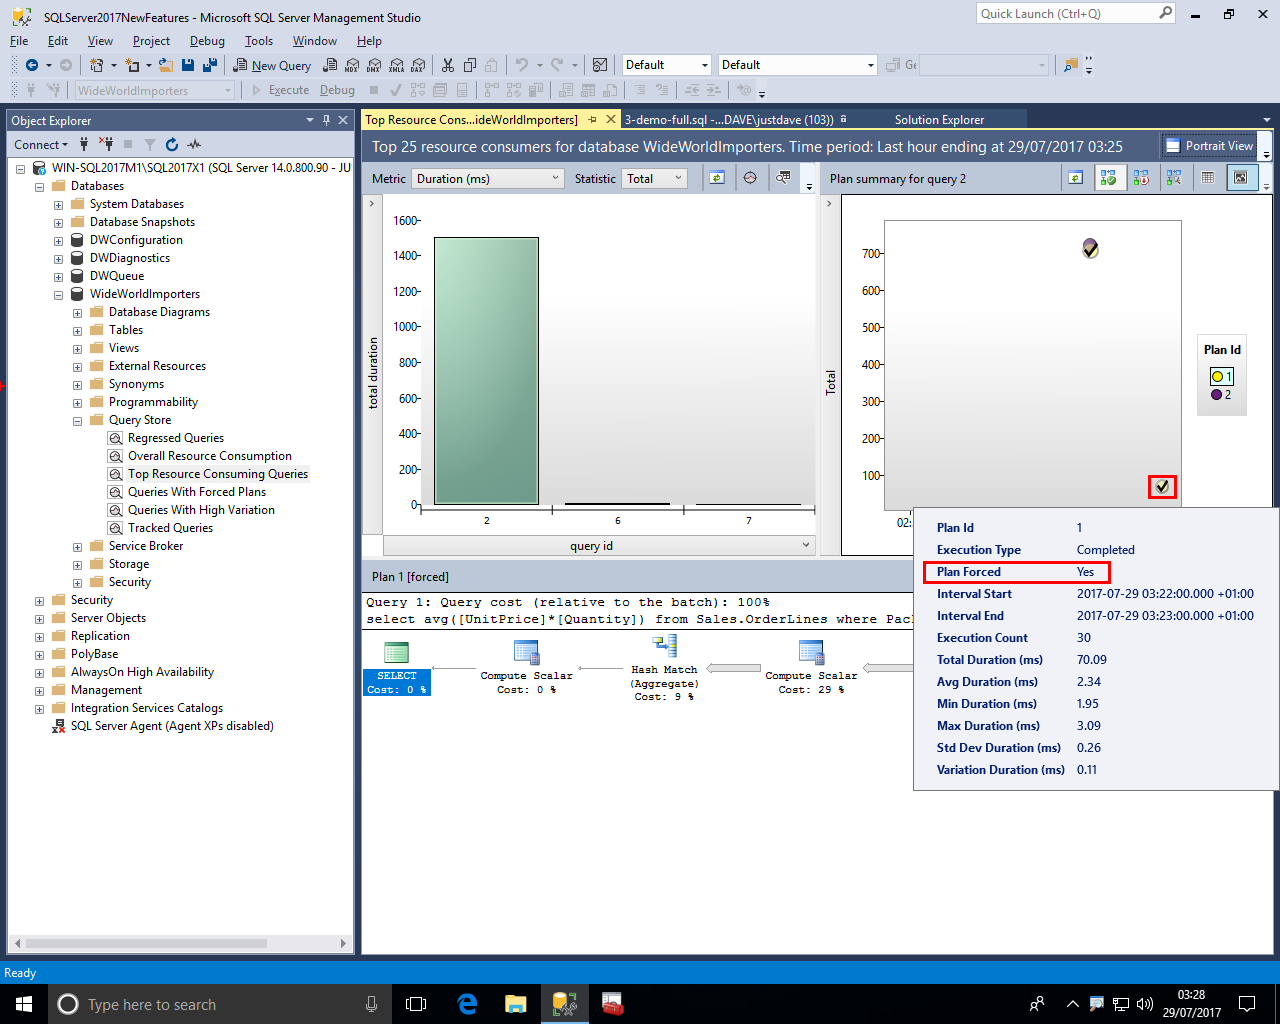Collapse the Query Store tree node

pyautogui.click(x=78, y=421)
